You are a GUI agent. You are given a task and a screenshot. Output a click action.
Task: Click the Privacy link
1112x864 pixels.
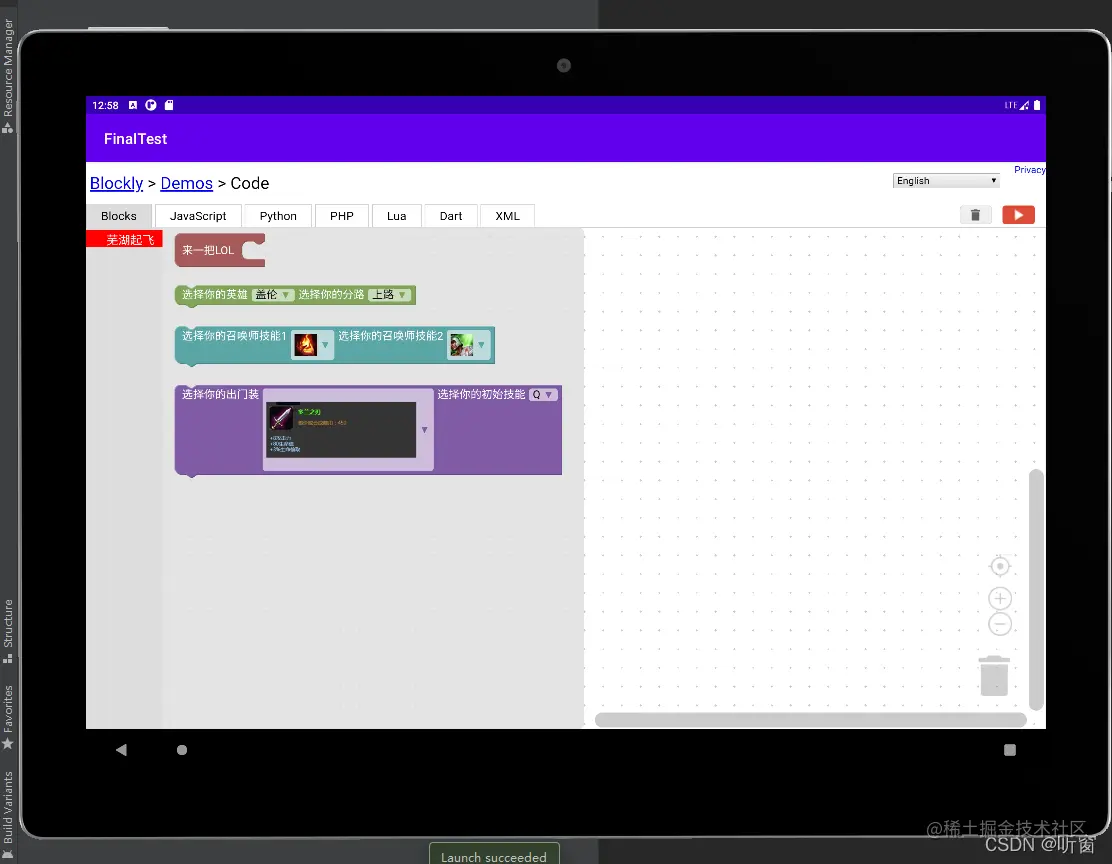pos(1029,170)
